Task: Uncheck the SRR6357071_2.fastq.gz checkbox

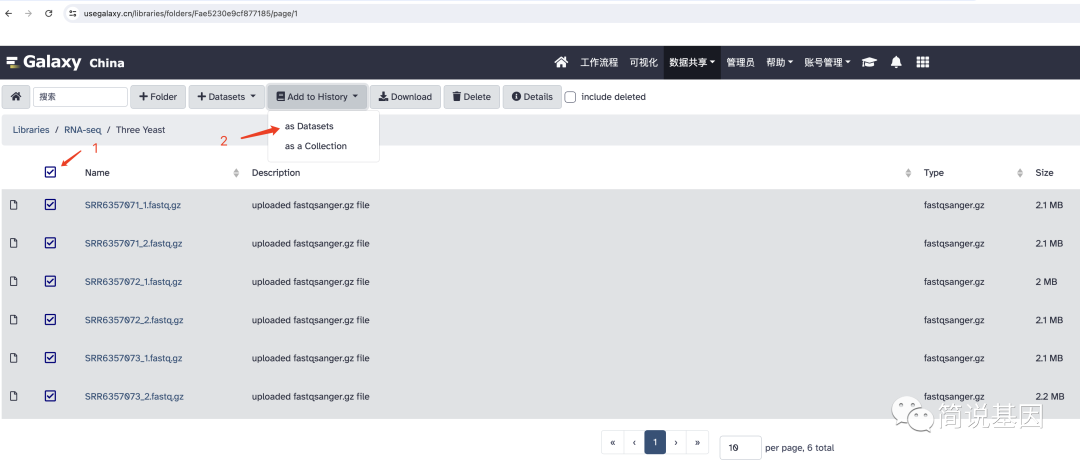Action: (50, 243)
